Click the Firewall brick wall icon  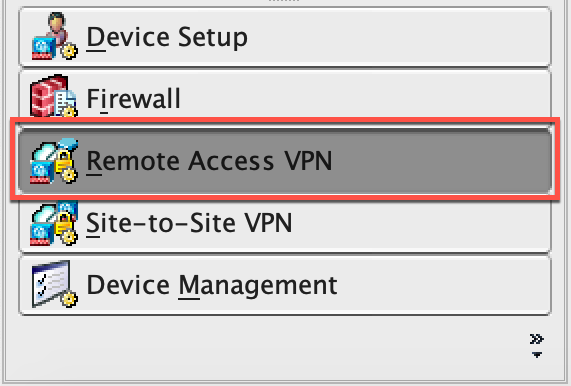pyautogui.click(x=49, y=95)
